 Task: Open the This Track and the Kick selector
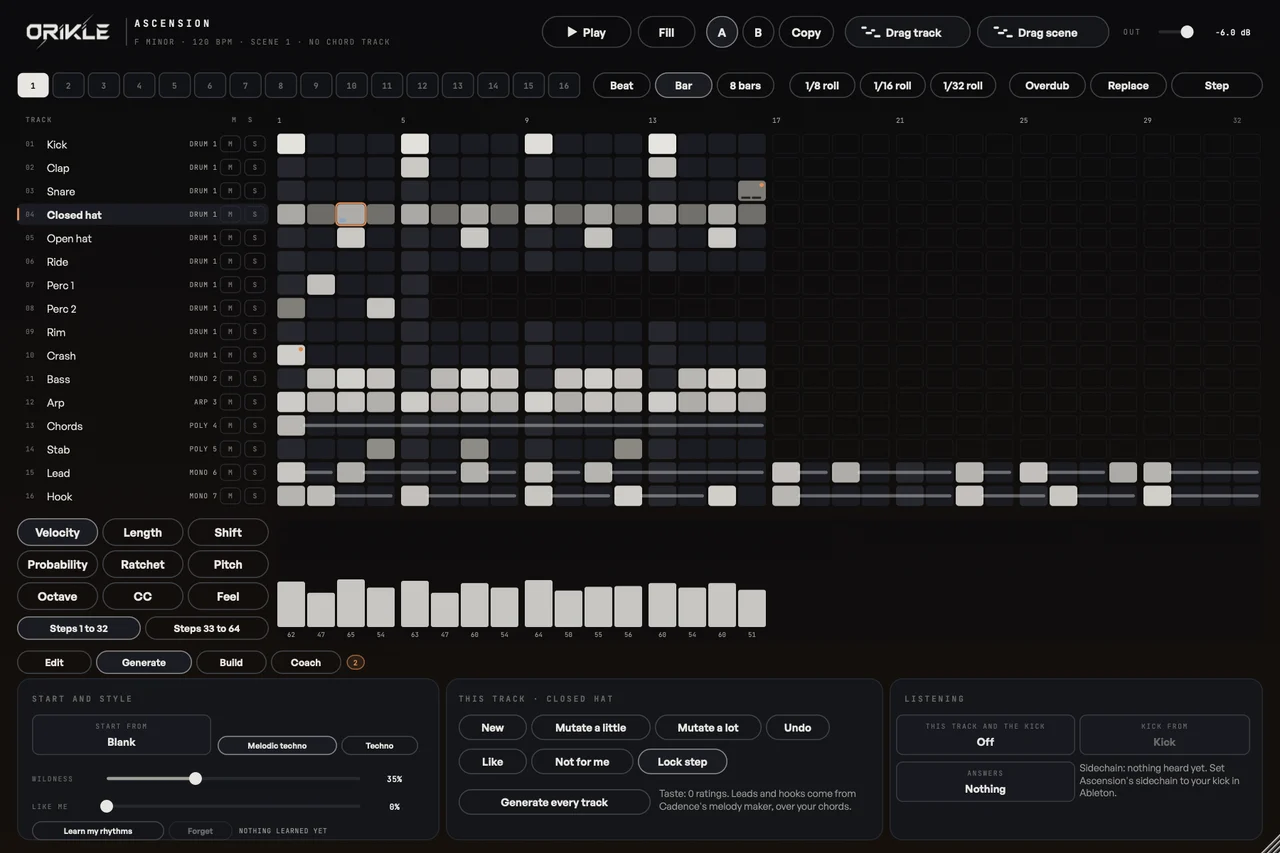985,735
